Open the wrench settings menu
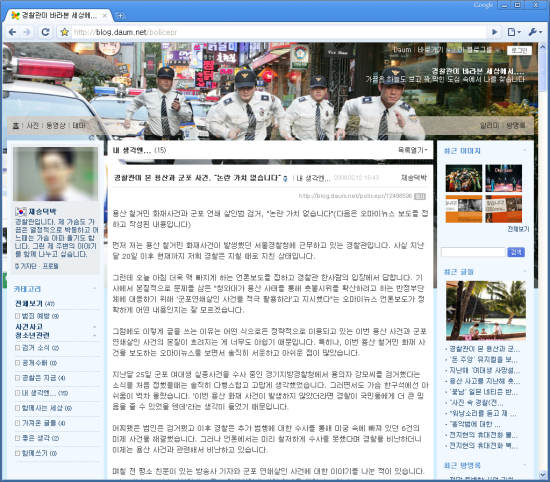The height and width of the screenshot is (482, 550). (535, 32)
